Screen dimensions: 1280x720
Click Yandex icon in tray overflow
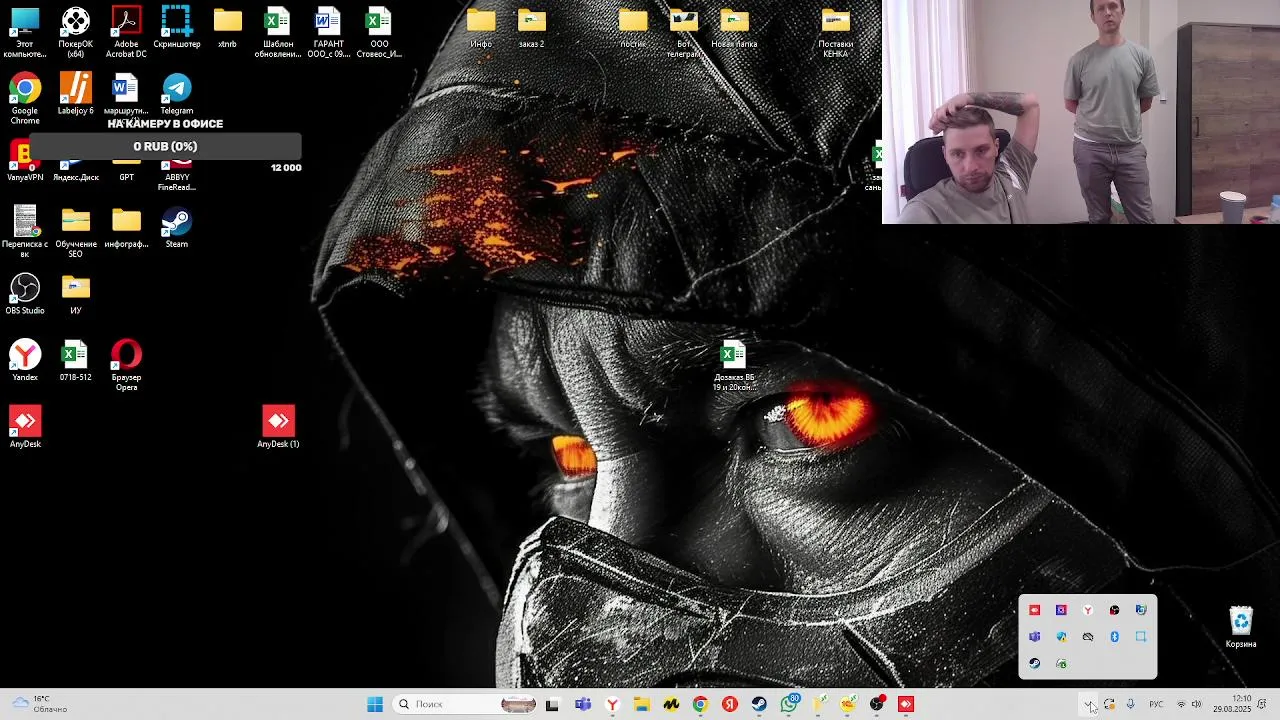(1088, 610)
